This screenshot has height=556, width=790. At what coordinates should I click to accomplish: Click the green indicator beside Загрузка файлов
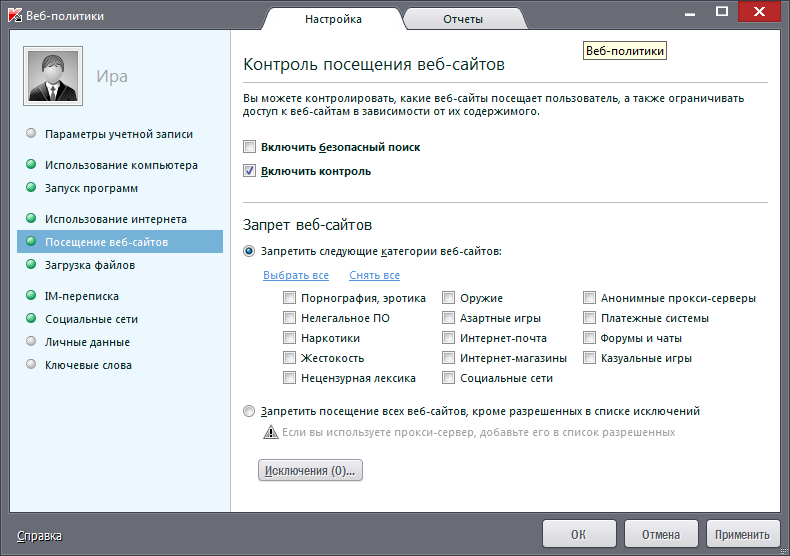[x=31, y=265]
